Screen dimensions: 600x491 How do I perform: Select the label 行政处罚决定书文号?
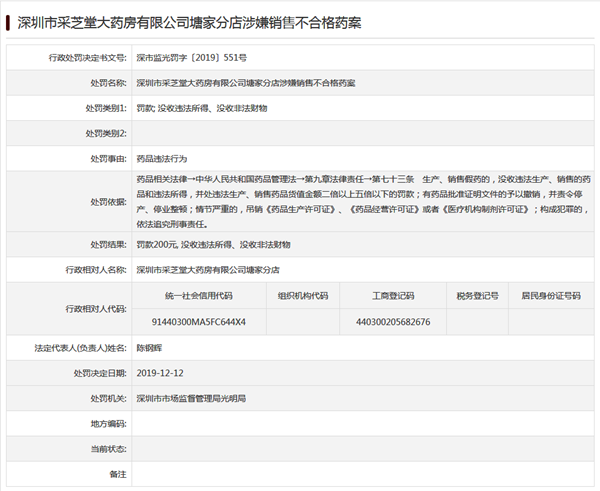[88, 58]
